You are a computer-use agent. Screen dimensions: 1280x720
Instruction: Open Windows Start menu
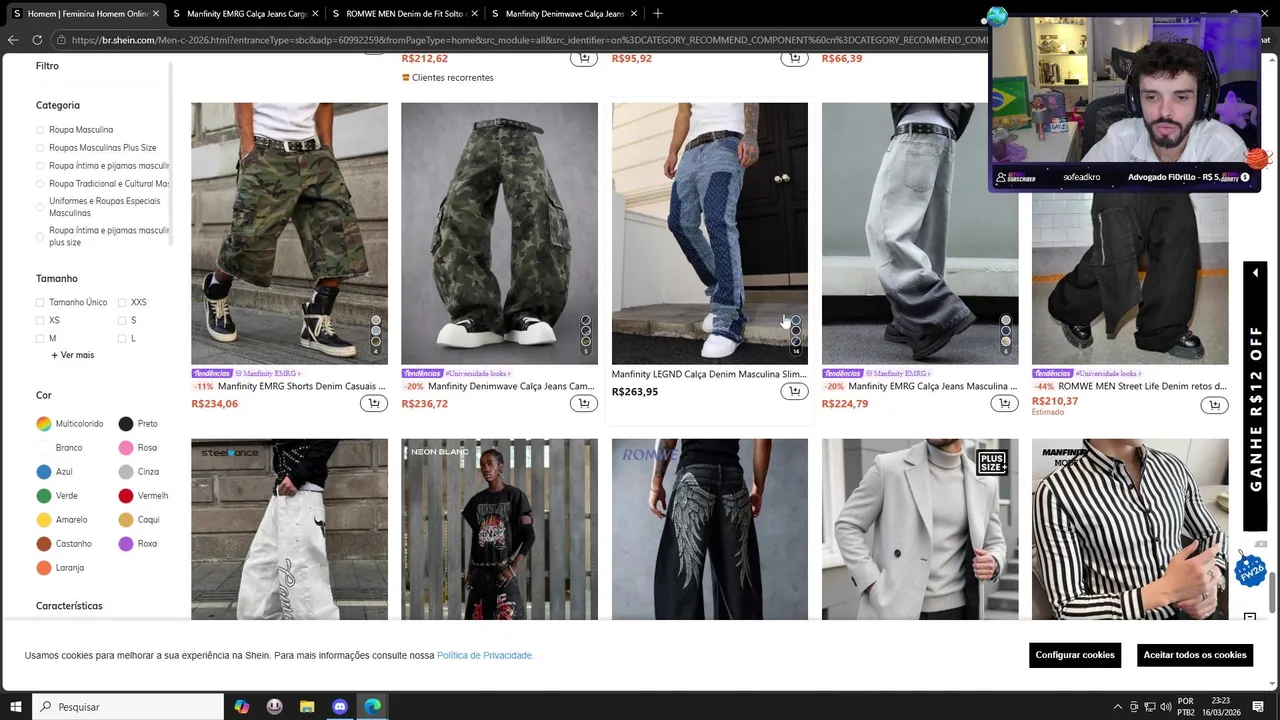(x=16, y=707)
